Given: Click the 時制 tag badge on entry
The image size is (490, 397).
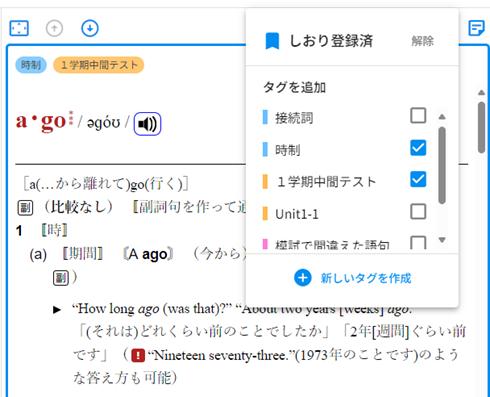Looking at the screenshot, I should click(31, 65).
